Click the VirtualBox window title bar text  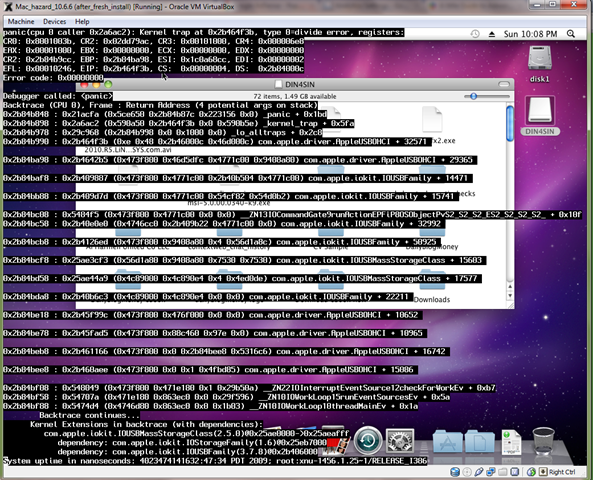[x=125, y=7]
